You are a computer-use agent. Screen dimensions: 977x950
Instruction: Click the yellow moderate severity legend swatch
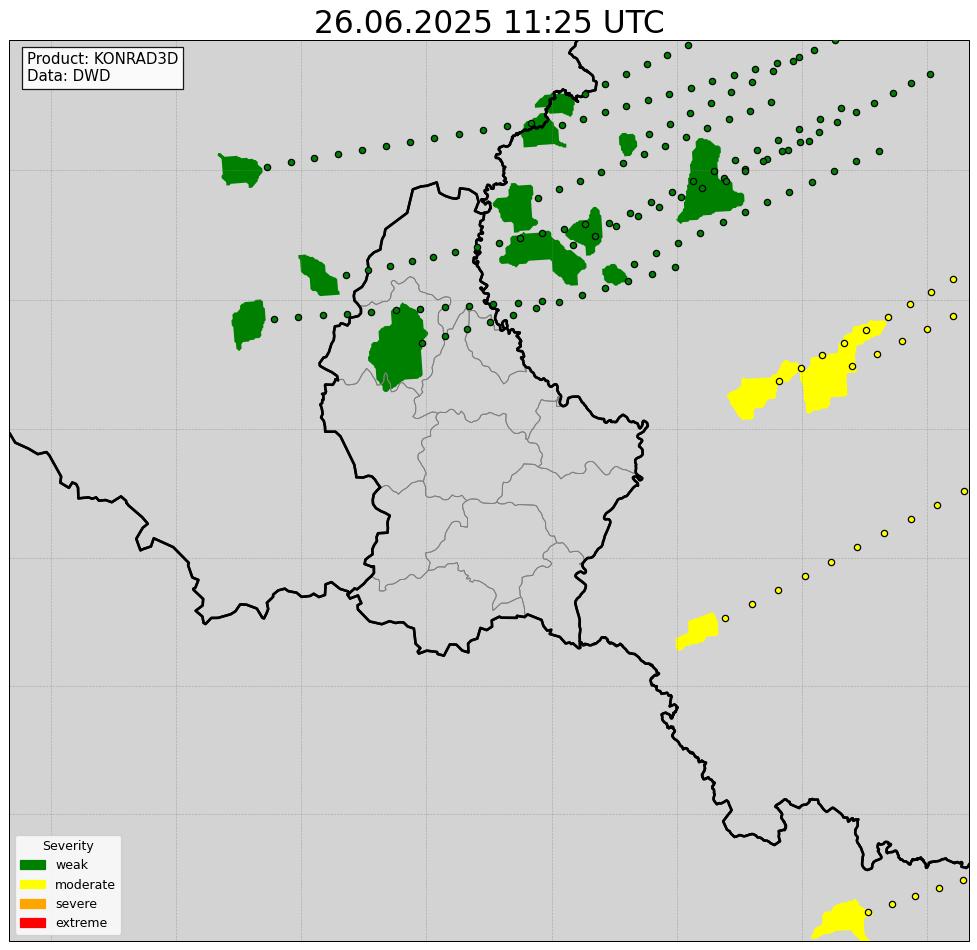(x=33, y=884)
